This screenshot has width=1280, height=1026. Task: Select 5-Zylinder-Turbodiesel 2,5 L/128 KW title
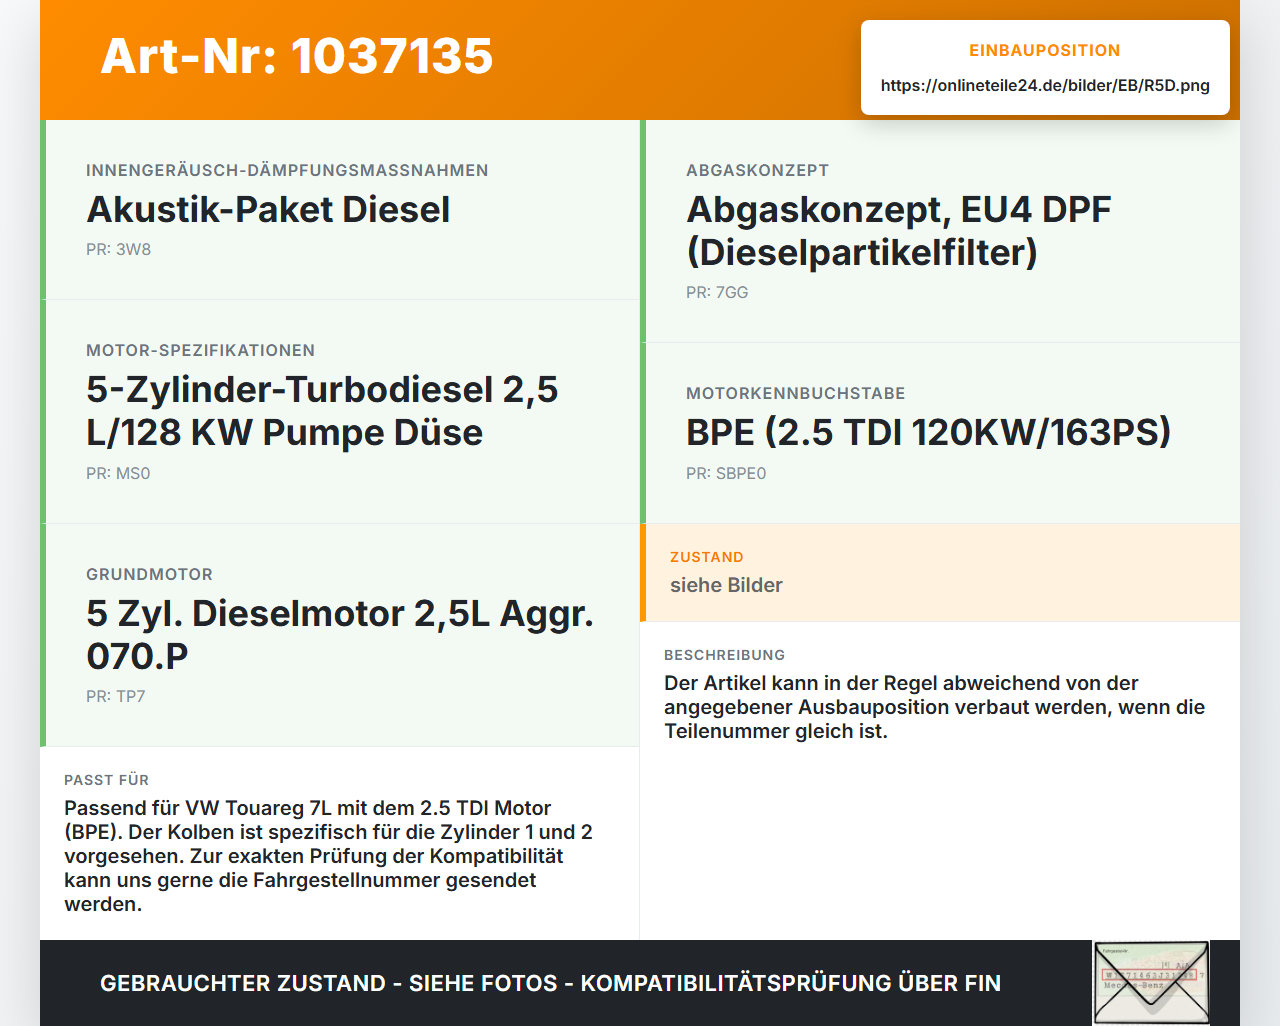point(322,410)
